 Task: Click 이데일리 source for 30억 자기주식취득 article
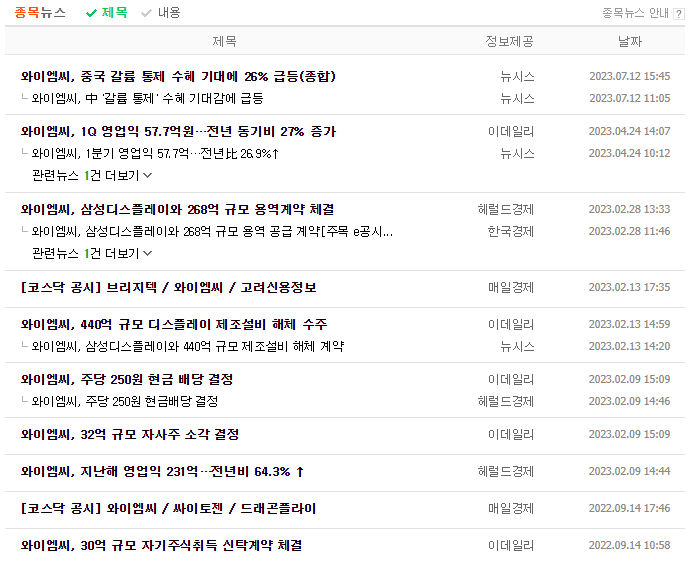[511, 545]
